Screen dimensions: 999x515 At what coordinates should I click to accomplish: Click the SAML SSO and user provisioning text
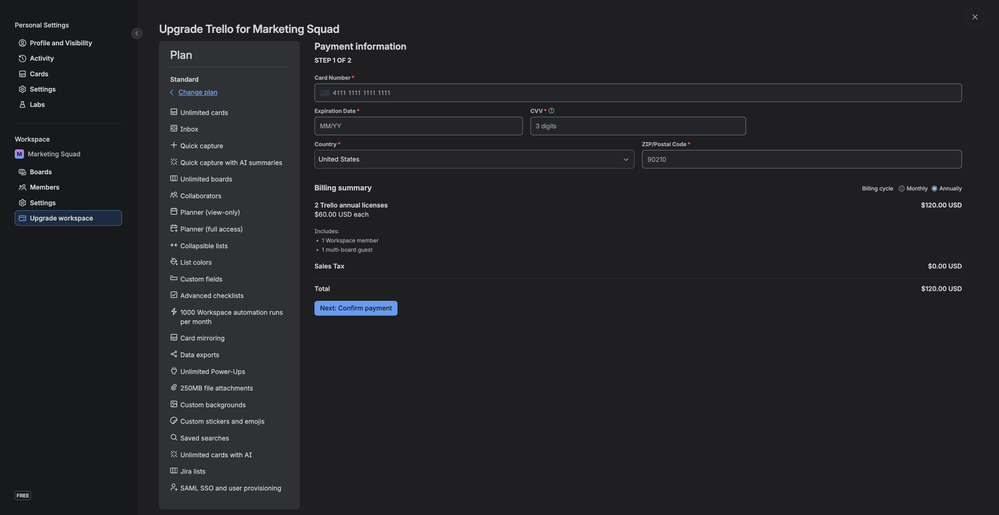231,488
